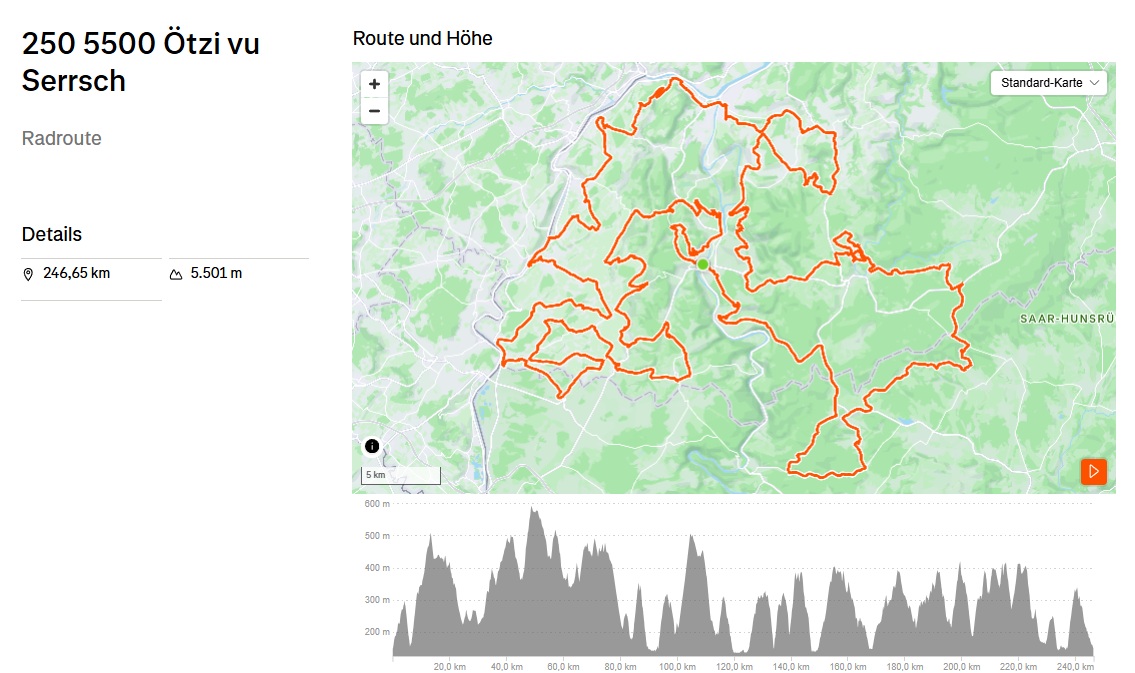Image resolution: width=1135 pixels, height=673 pixels.
Task: Click the 5 km map scale bar
Action: [x=401, y=475]
